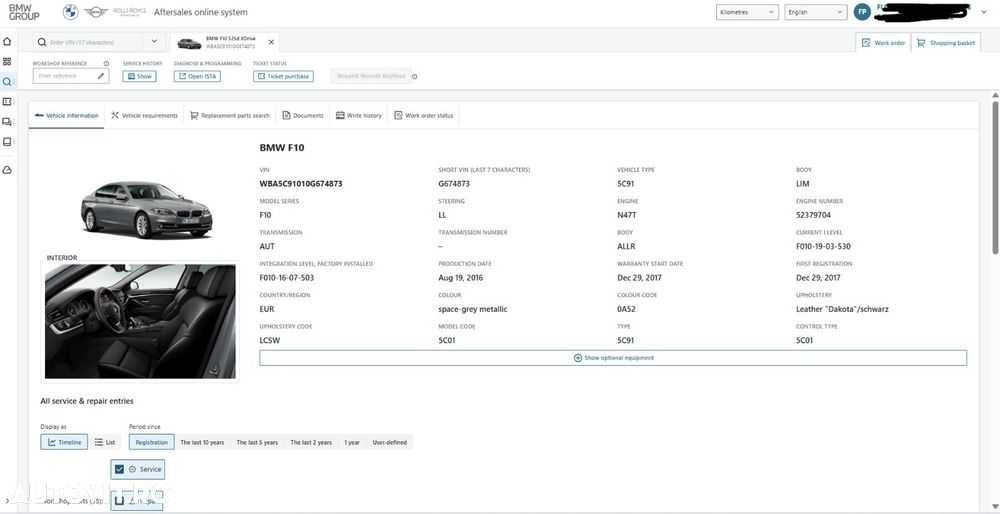Click the FP user avatar

862,12
